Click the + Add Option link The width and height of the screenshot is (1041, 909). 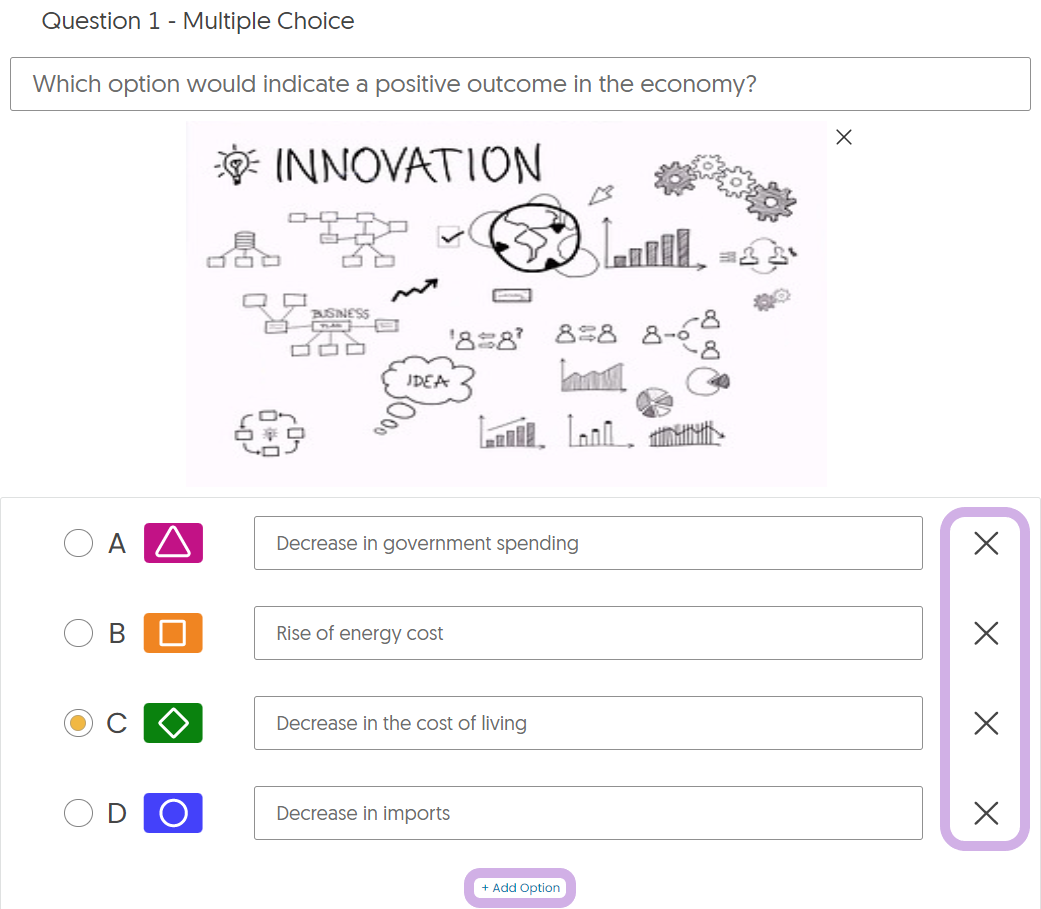click(x=520, y=888)
